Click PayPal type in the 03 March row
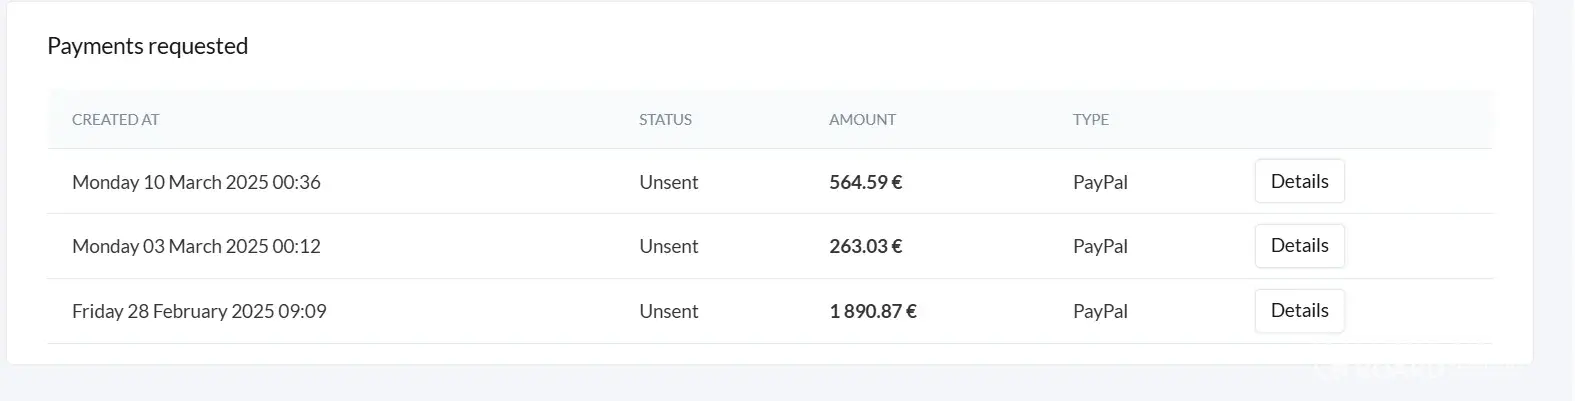The height and width of the screenshot is (401, 1575). (1100, 247)
